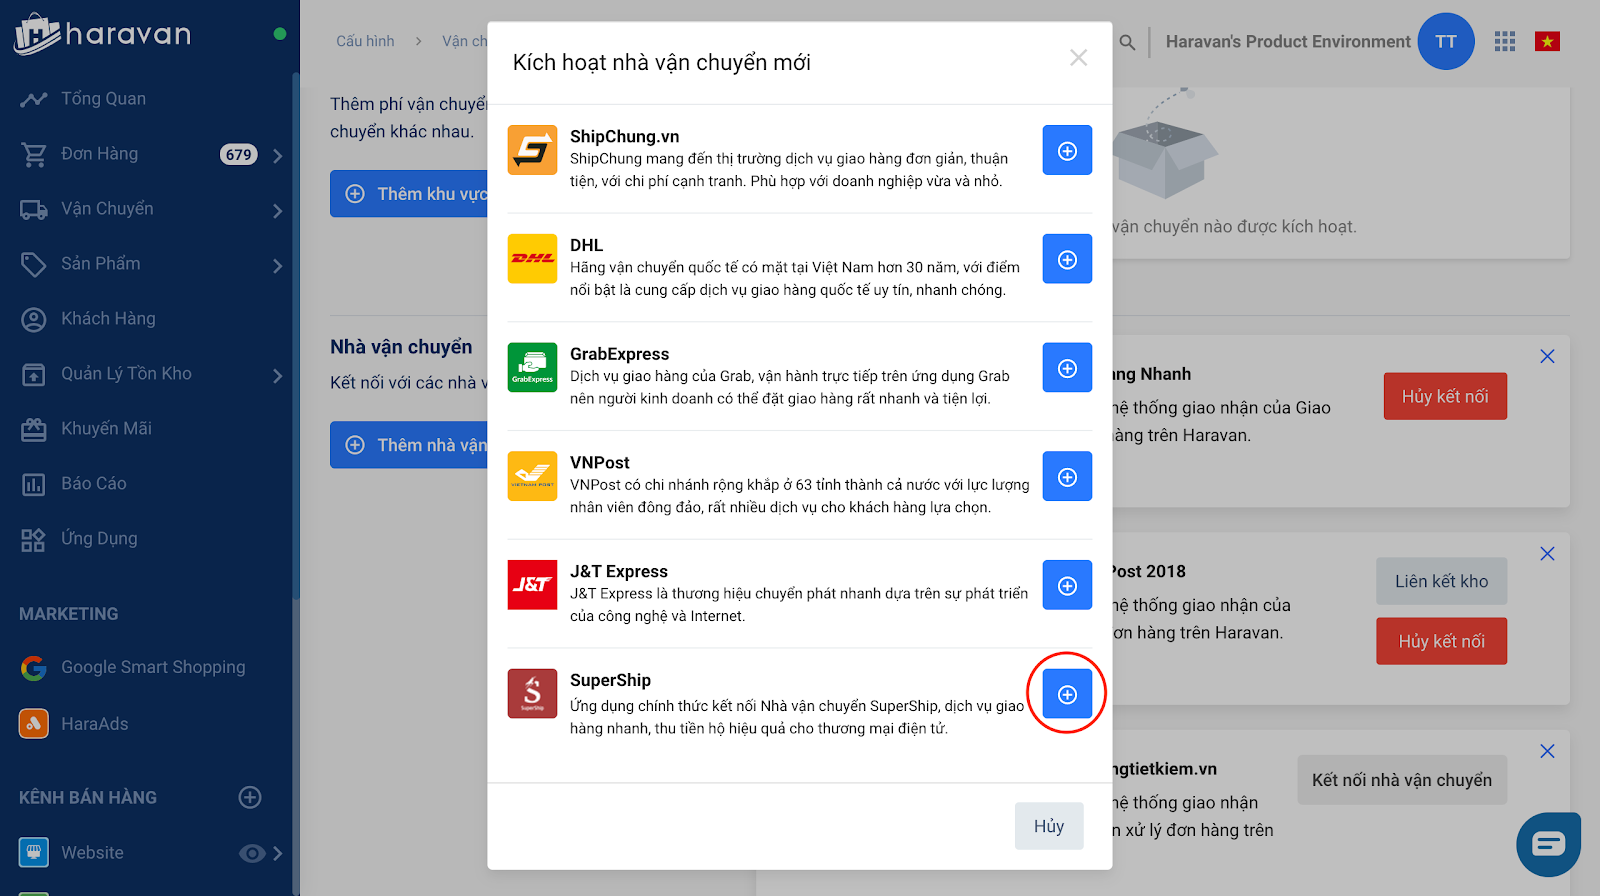The image size is (1600, 896).
Task: Toggle Website visibility eye icon
Action: click(x=252, y=853)
